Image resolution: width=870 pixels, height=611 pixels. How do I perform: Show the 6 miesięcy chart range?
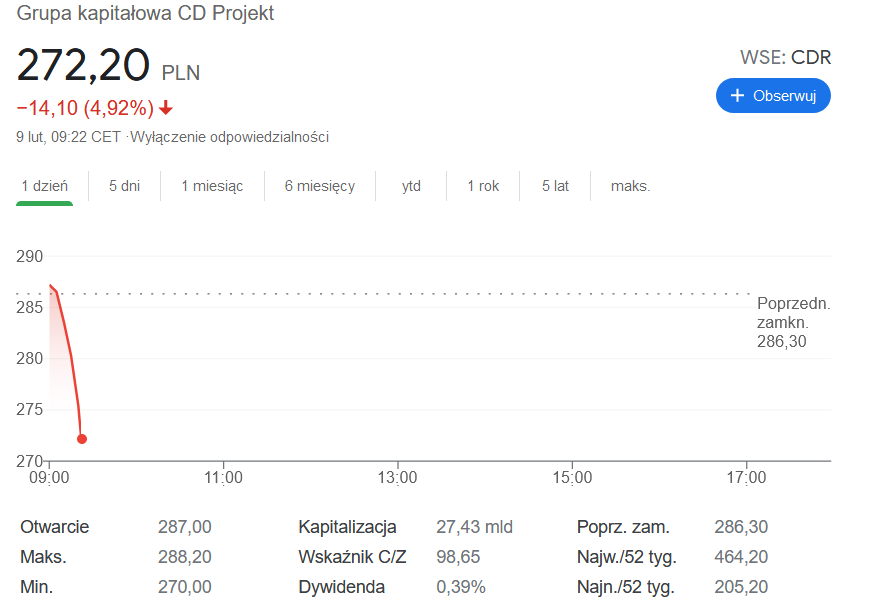click(320, 186)
